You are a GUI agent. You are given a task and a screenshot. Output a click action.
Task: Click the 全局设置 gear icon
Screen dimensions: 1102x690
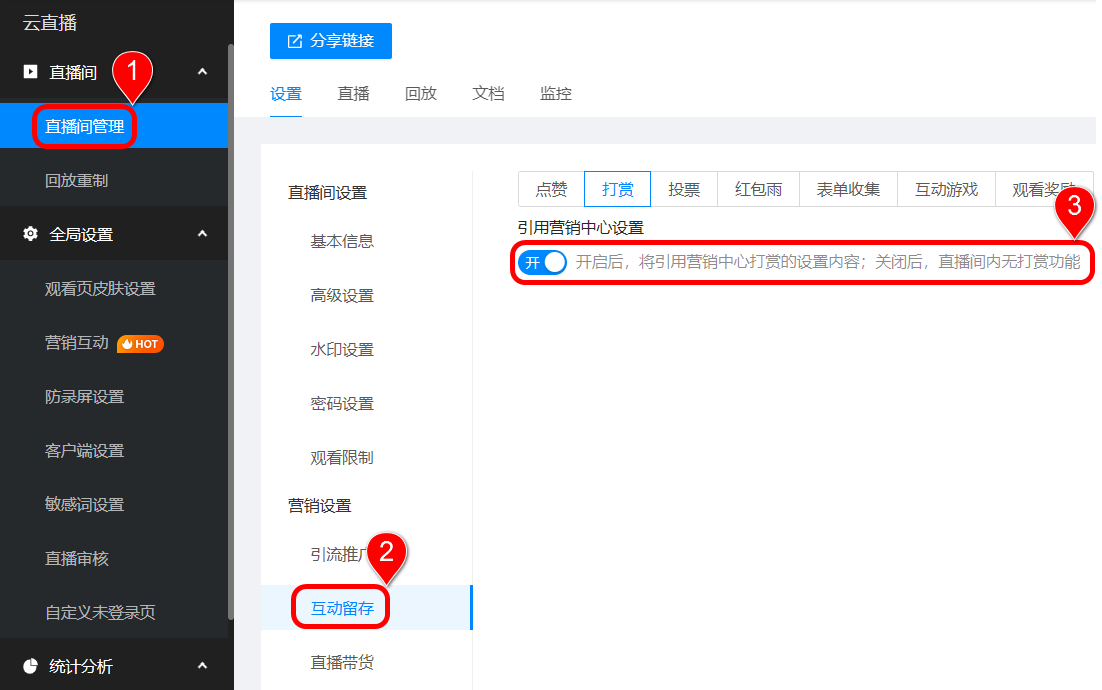coord(30,235)
